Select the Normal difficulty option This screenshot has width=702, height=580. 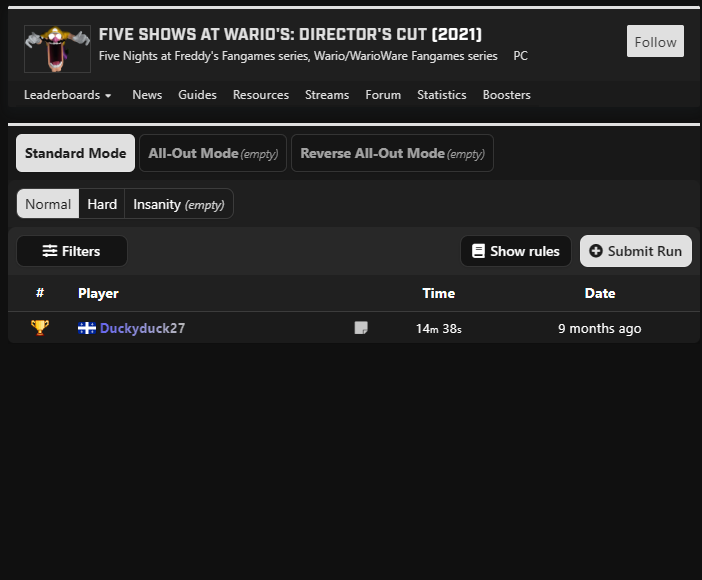click(48, 204)
